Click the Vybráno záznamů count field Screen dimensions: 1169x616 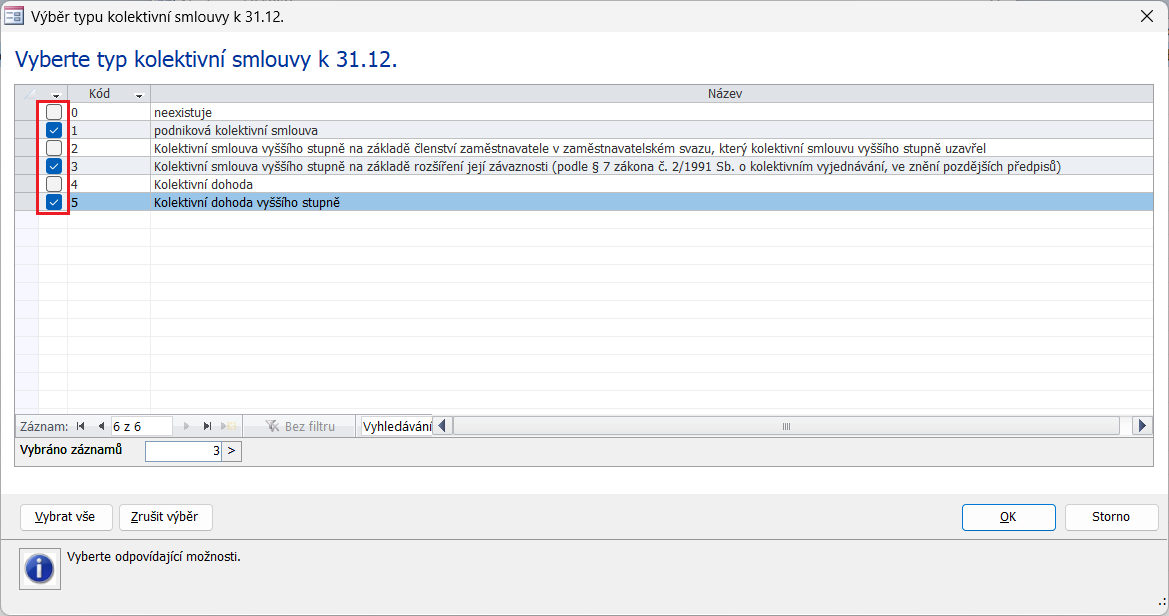pos(183,450)
